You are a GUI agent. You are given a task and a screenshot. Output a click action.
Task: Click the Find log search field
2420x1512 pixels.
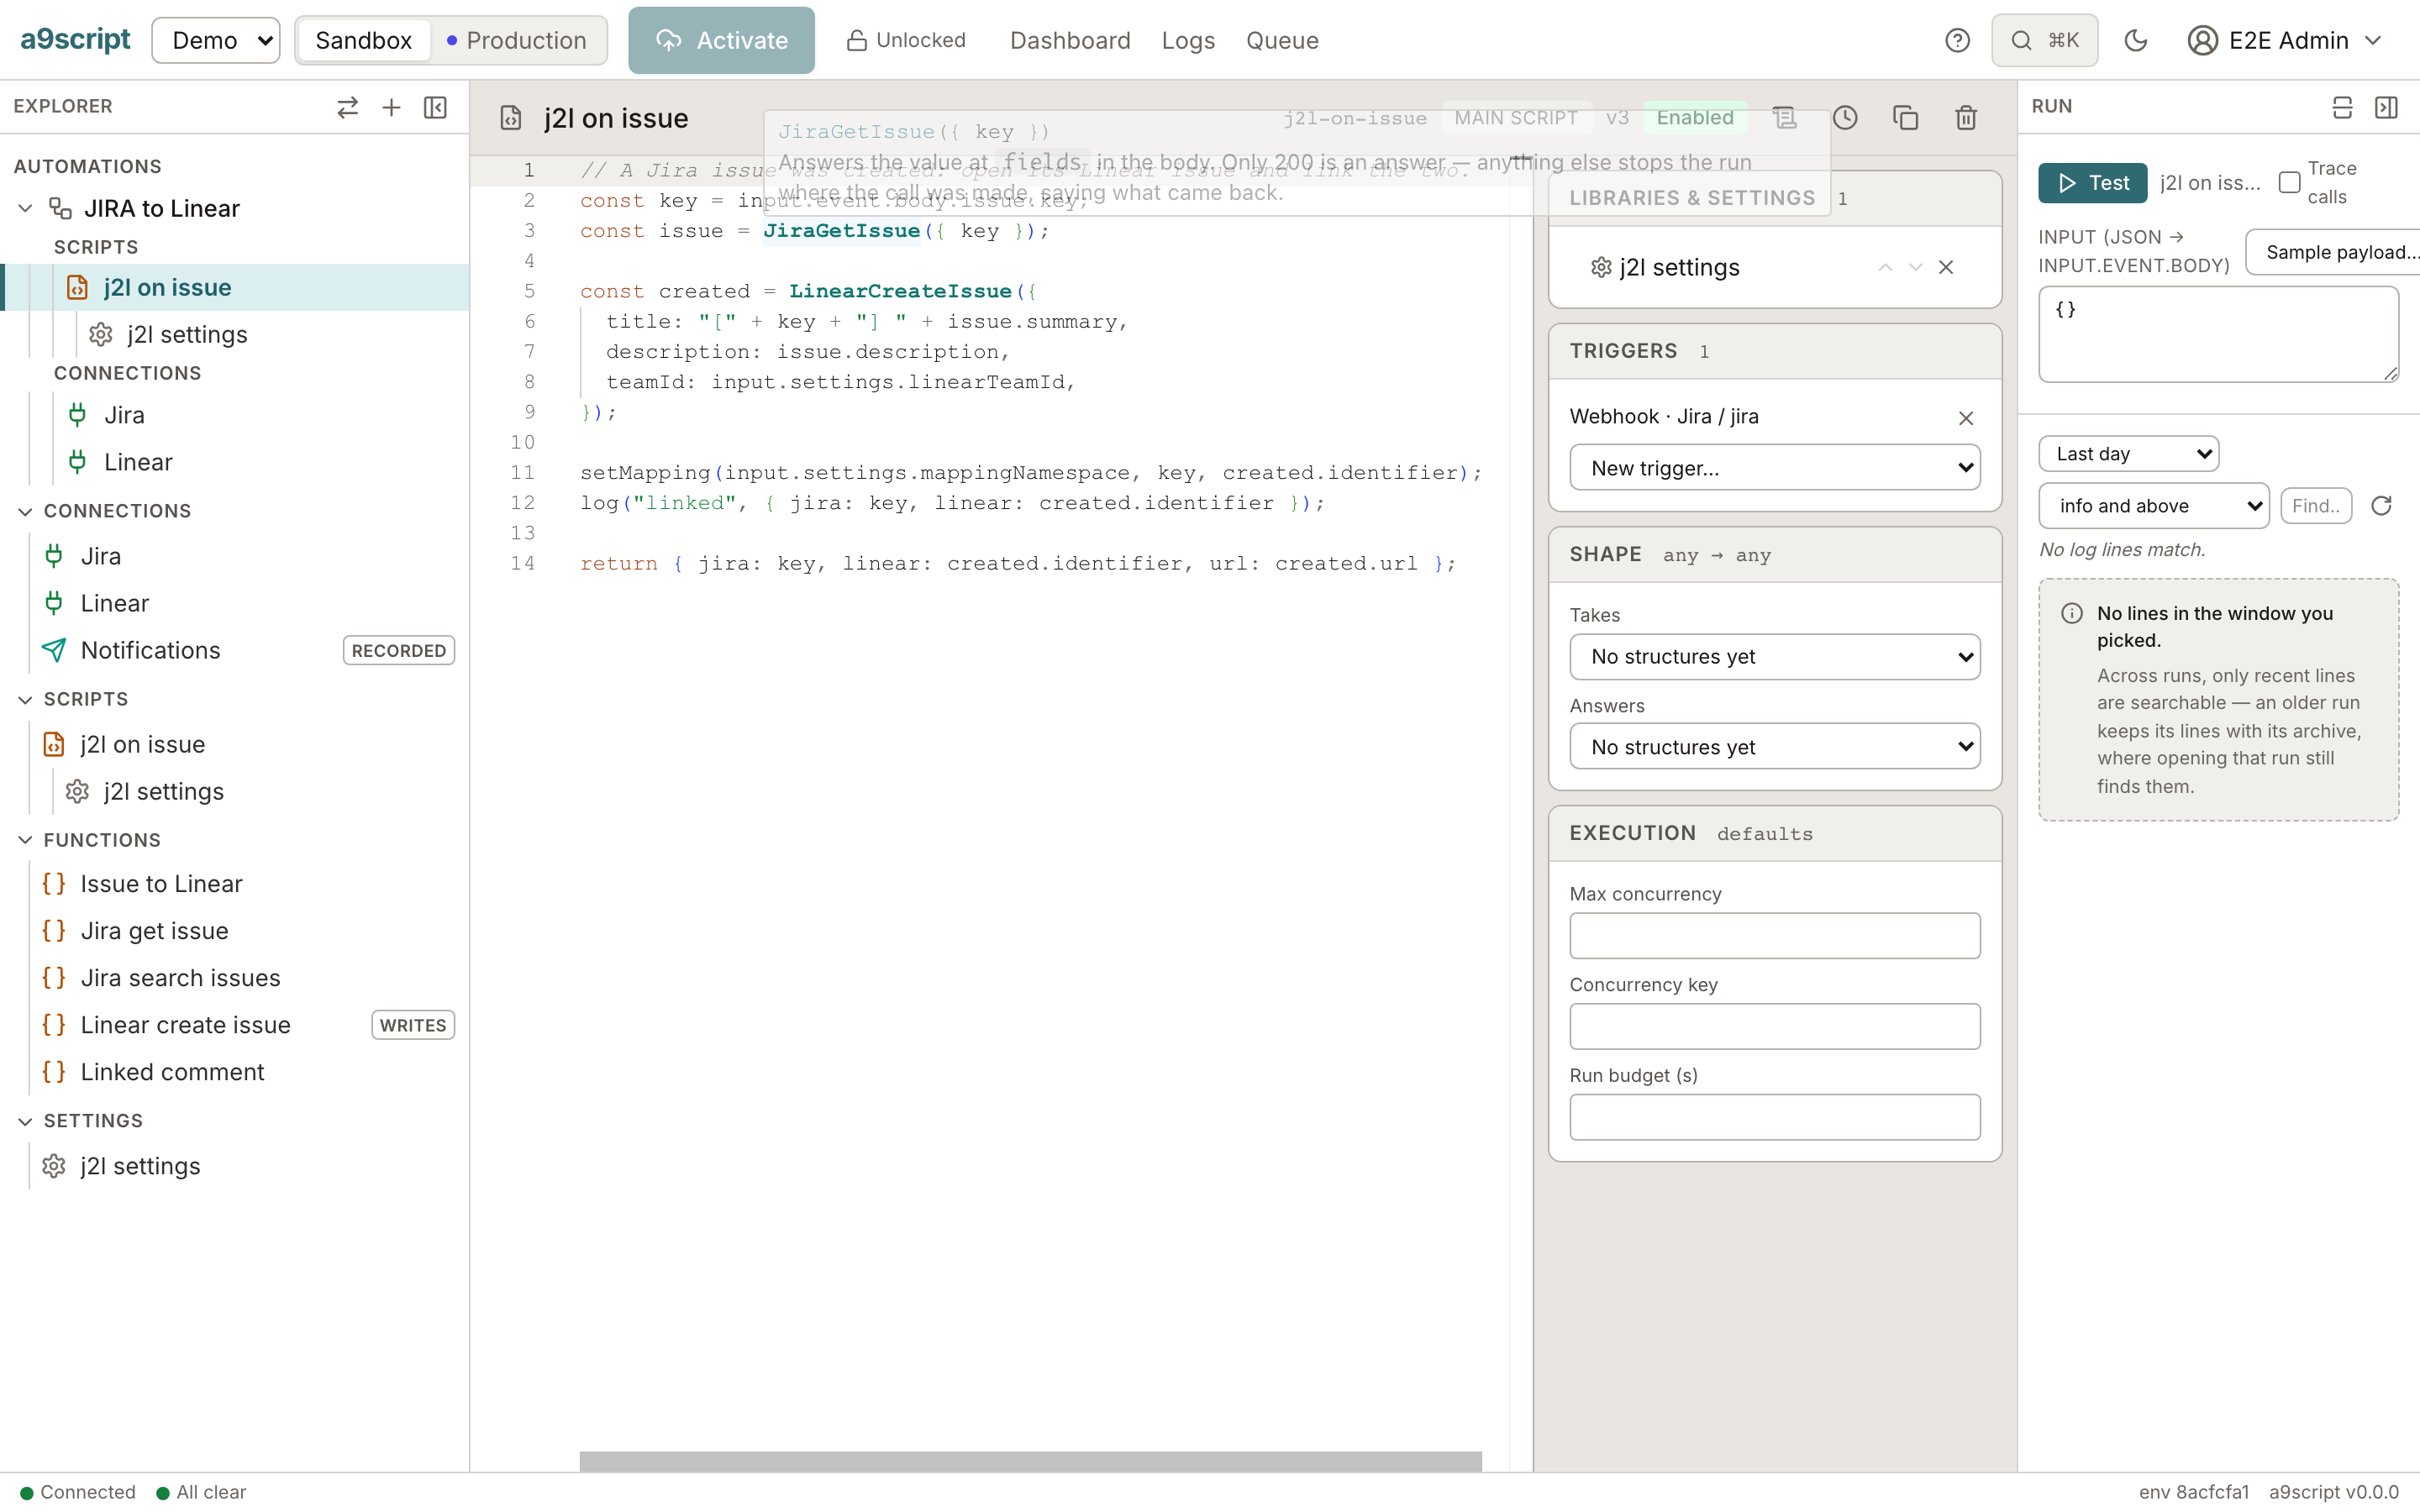[x=2316, y=506]
